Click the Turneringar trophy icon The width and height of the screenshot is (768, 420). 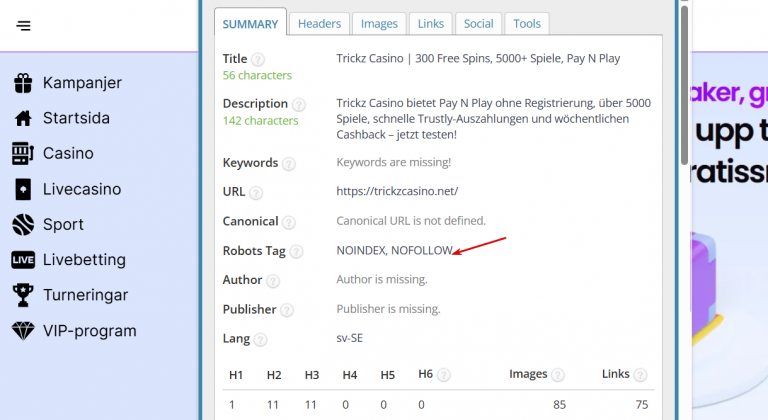(23, 295)
